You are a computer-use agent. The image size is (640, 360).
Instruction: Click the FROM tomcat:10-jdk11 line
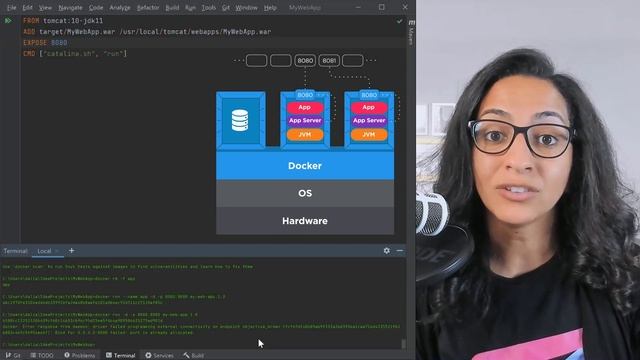(x=63, y=20)
